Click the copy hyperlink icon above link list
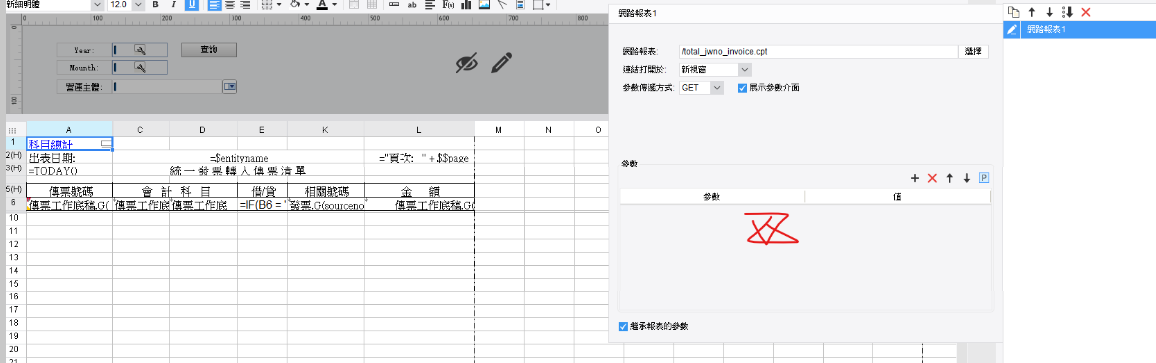 1013,12
